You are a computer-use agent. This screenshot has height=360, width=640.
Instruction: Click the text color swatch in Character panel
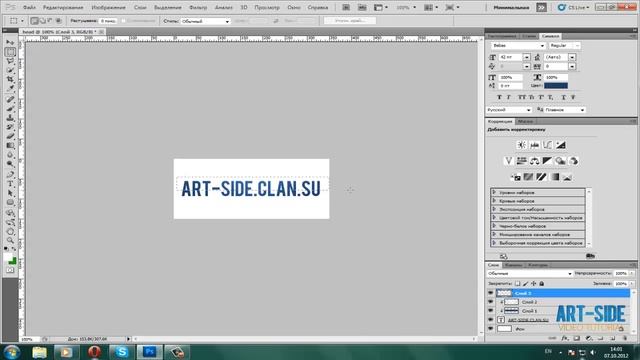click(556, 86)
